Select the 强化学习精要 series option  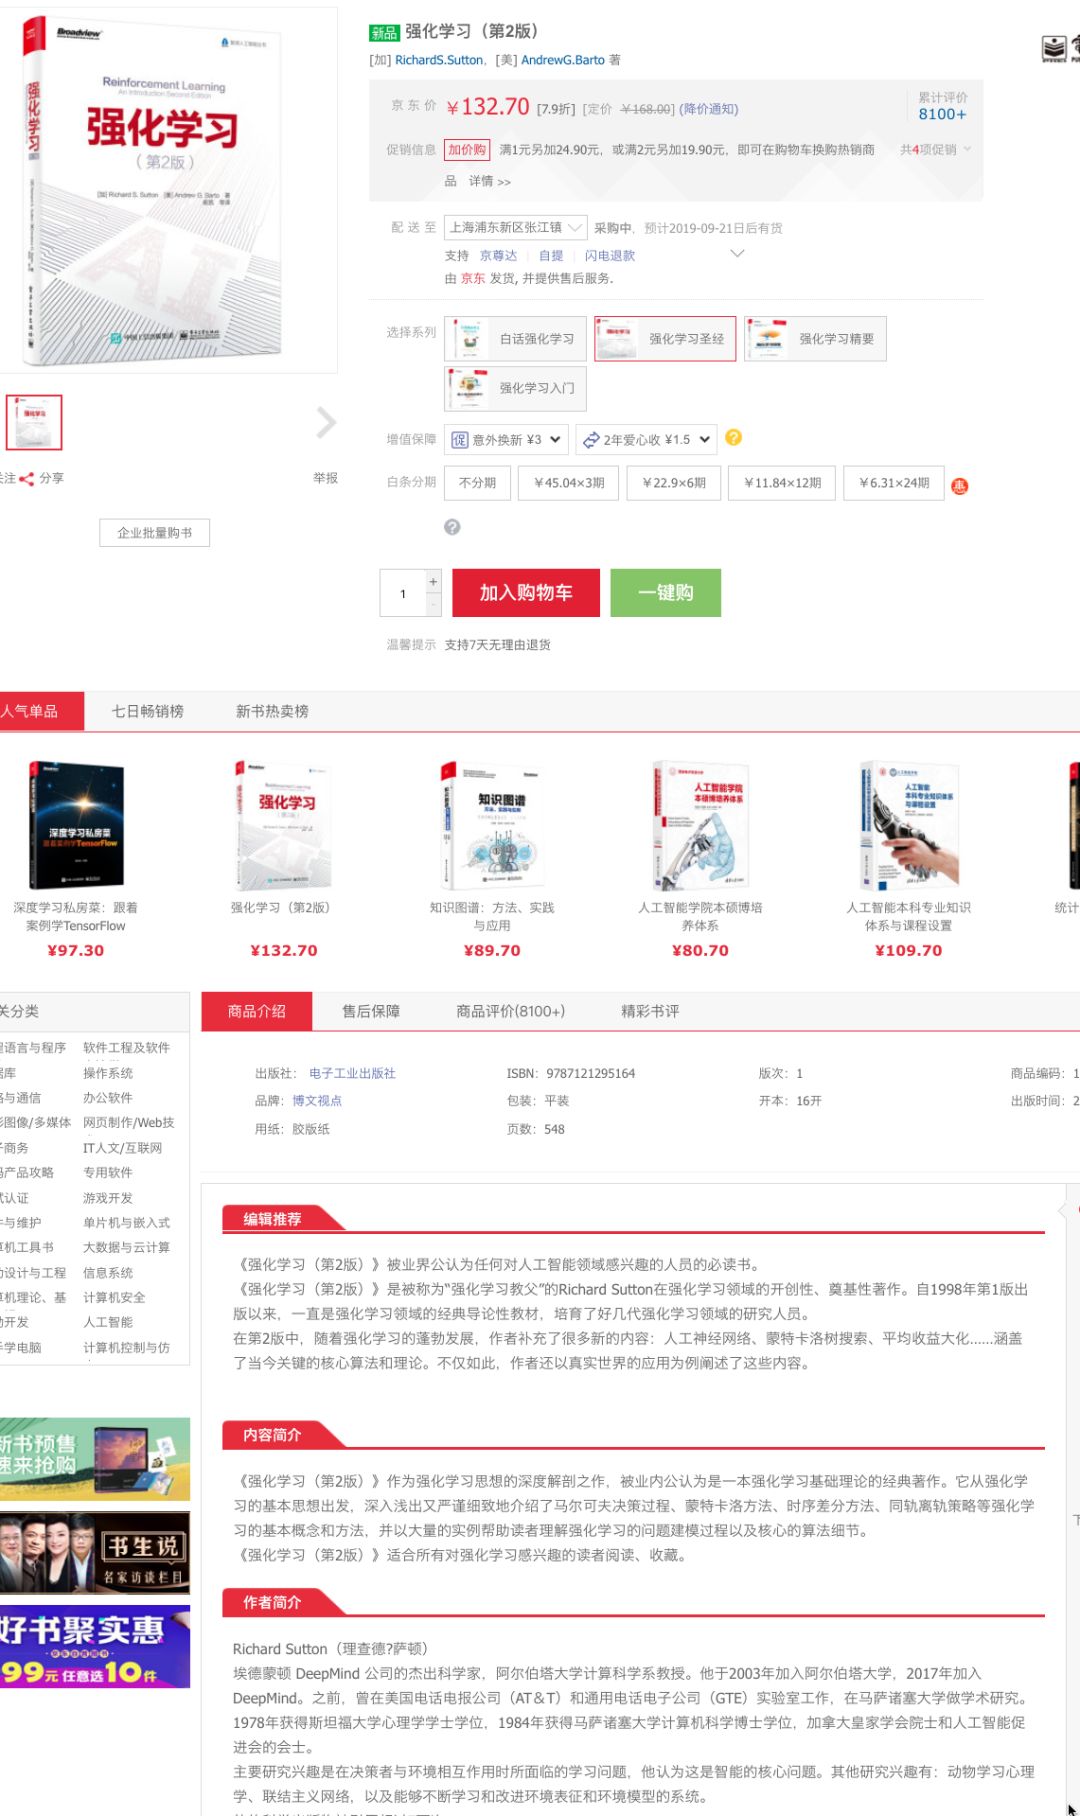815,339
